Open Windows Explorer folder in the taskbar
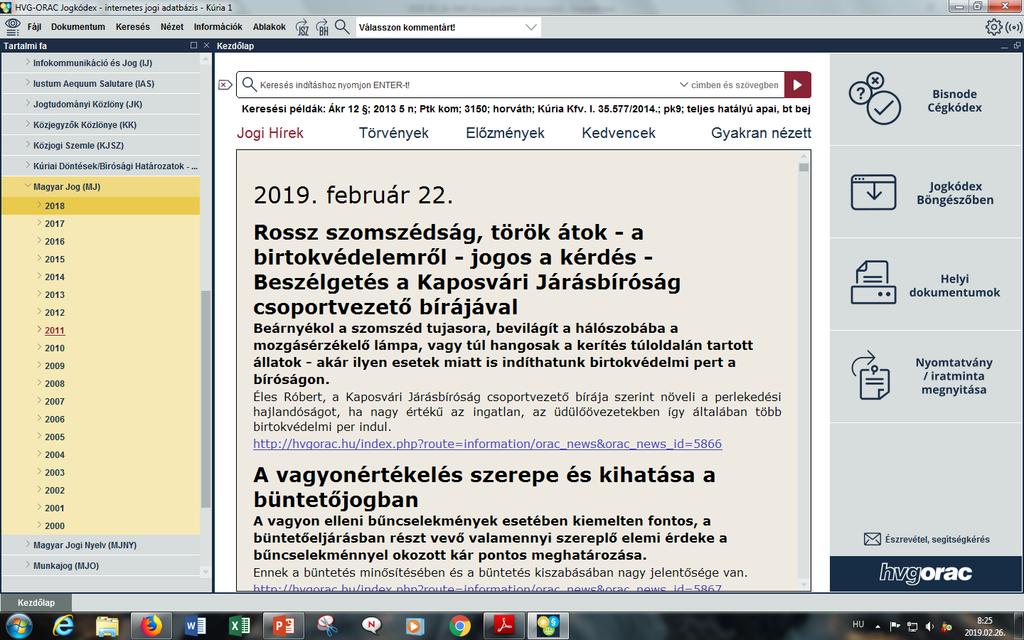 click(107, 626)
